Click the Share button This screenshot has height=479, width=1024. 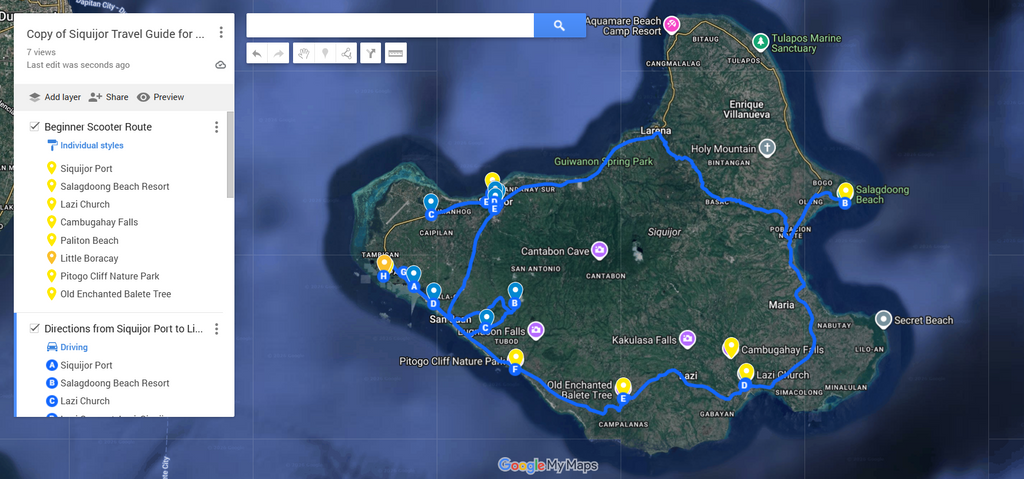coord(108,97)
